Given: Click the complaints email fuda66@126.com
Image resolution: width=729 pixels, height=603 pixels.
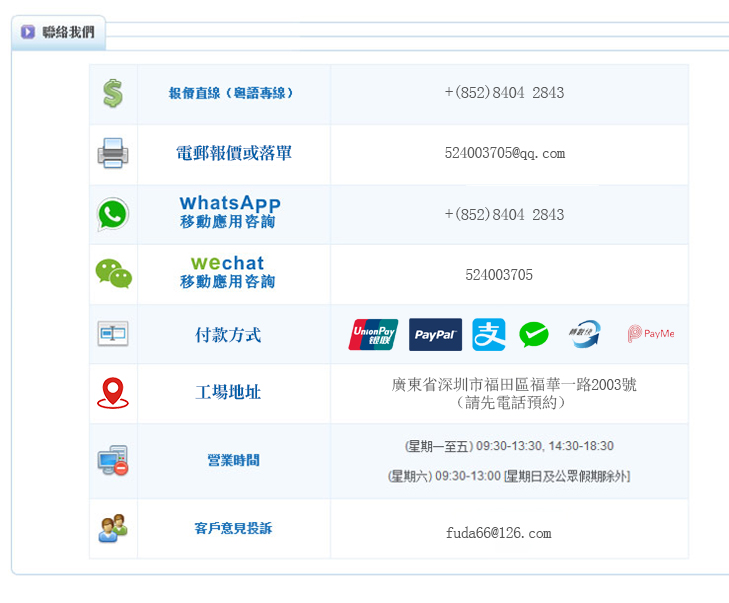Looking at the screenshot, I should tap(498, 533).
